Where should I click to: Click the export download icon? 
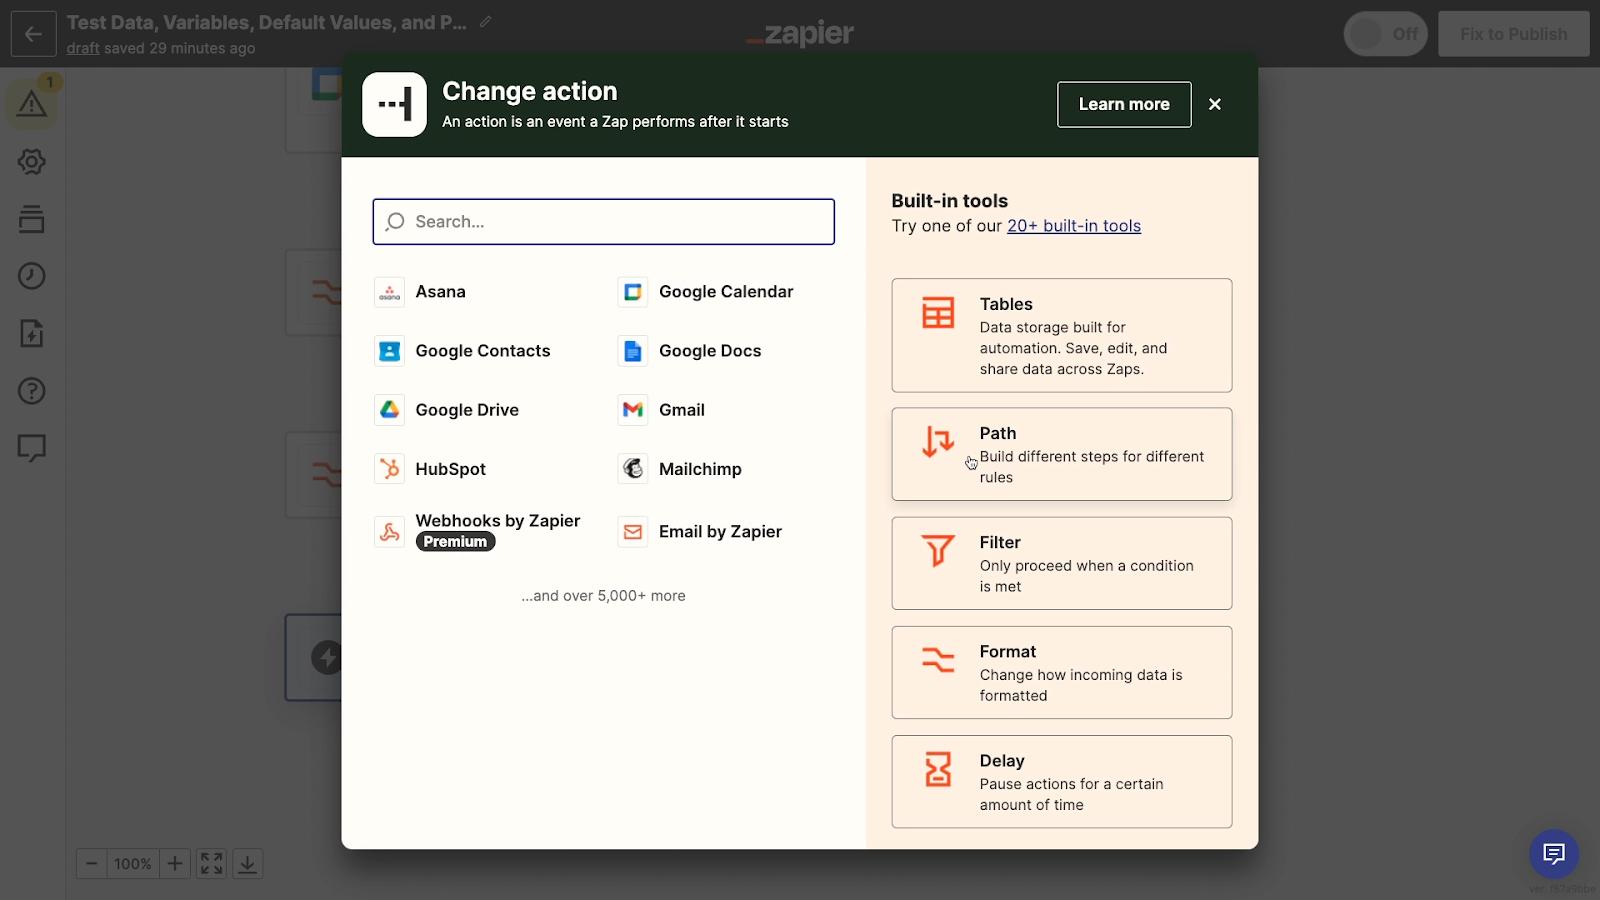click(248, 864)
